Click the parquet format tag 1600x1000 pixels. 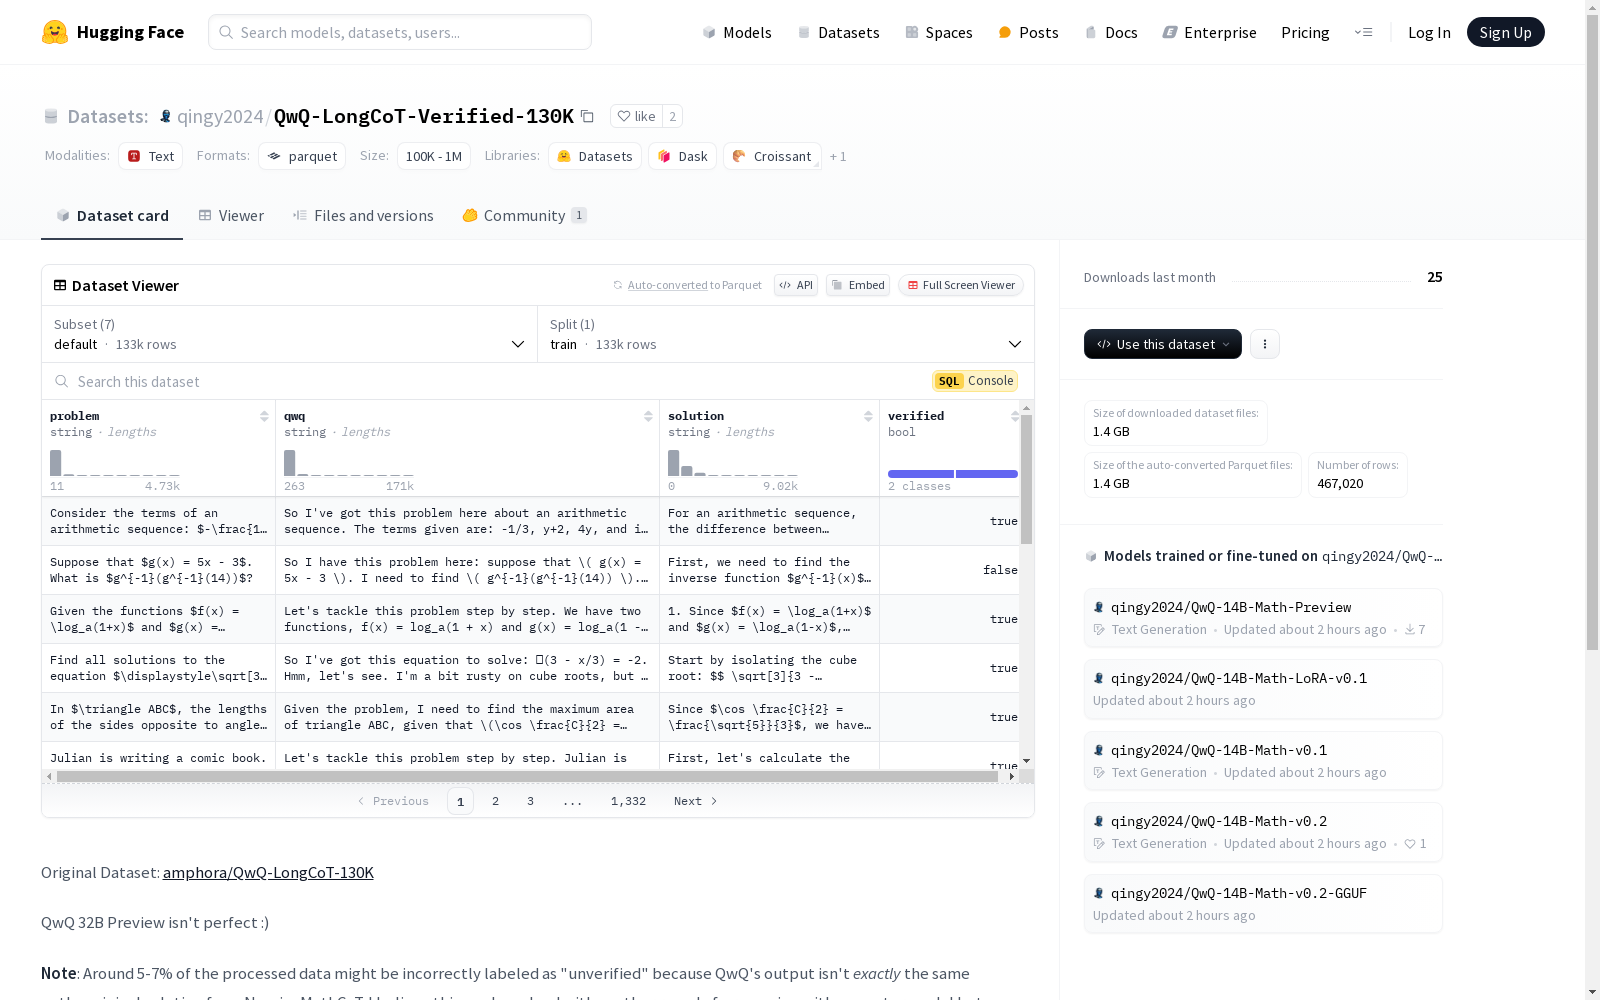(302, 156)
